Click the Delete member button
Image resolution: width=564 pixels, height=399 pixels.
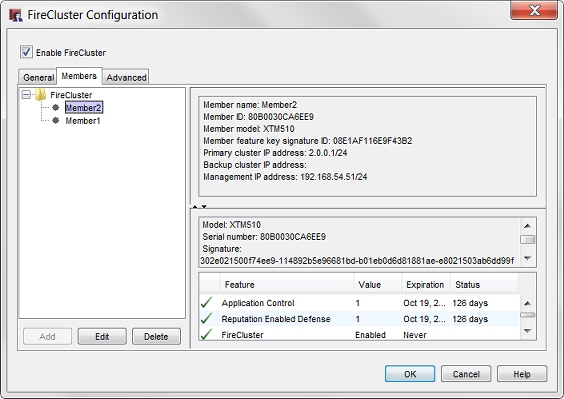coord(156,336)
